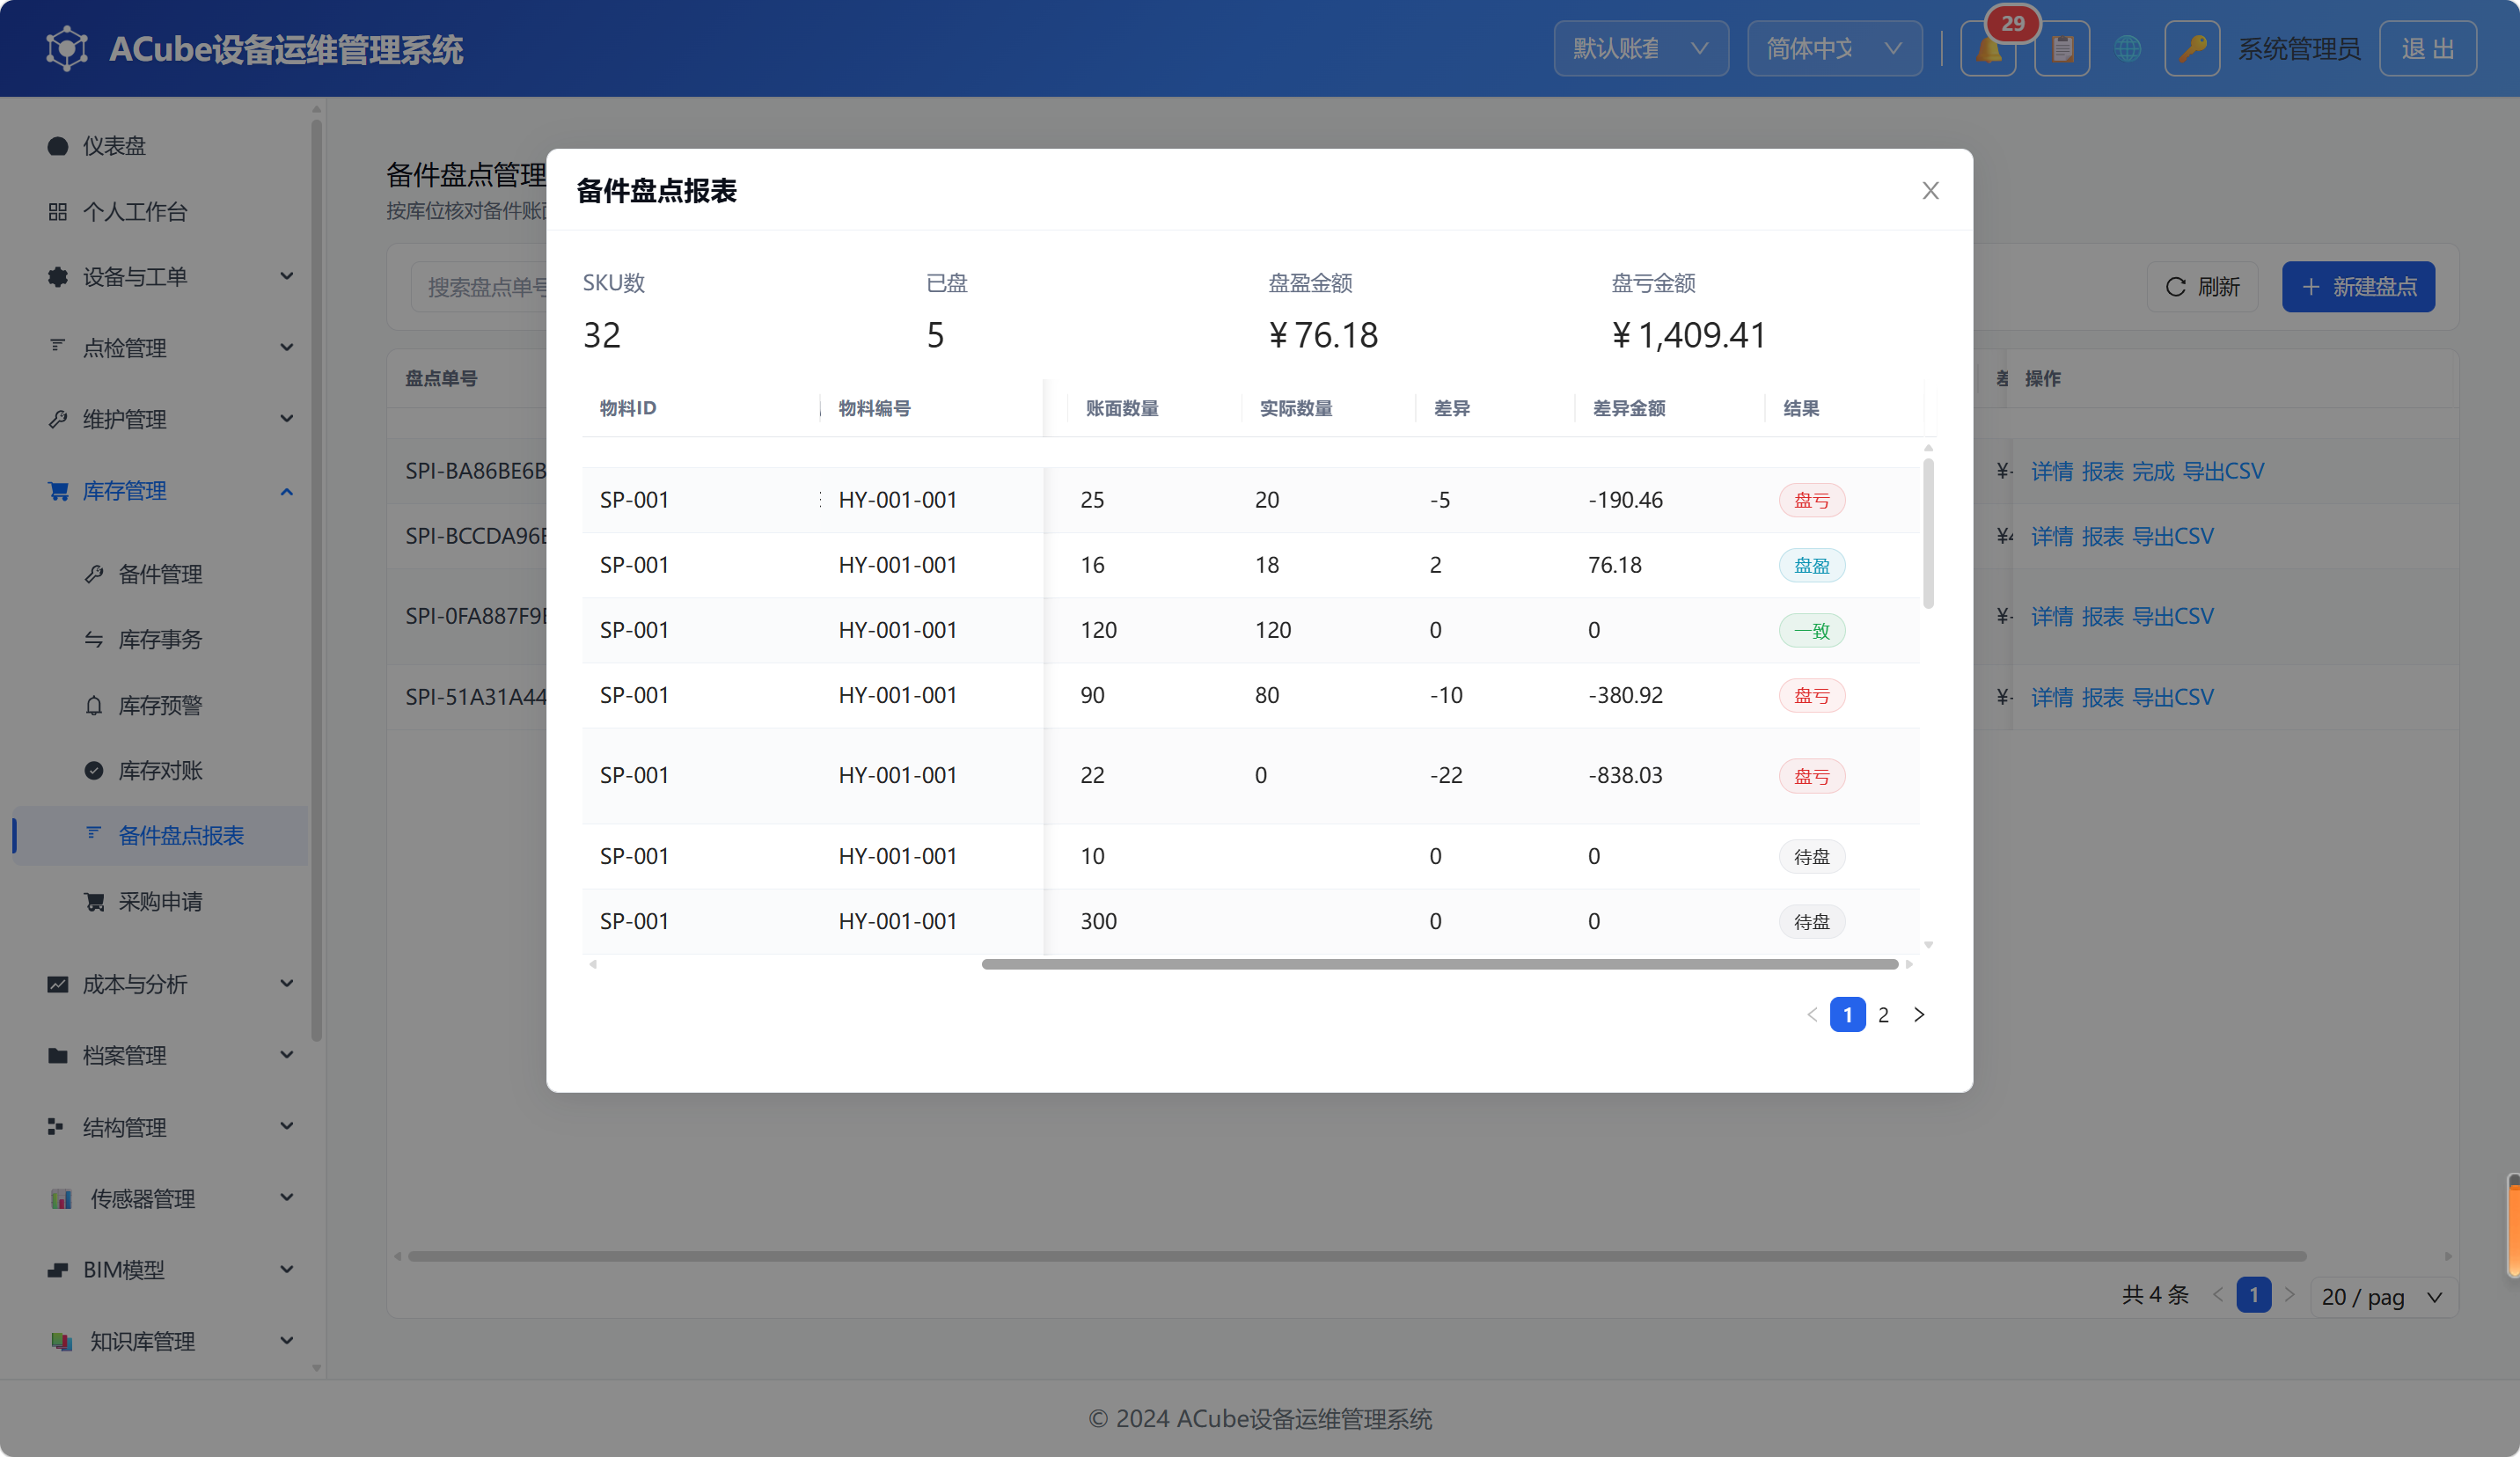Image resolution: width=2520 pixels, height=1457 pixels.
Task: Select 备件盘点报表 submenu item
Action: point(160,835)
